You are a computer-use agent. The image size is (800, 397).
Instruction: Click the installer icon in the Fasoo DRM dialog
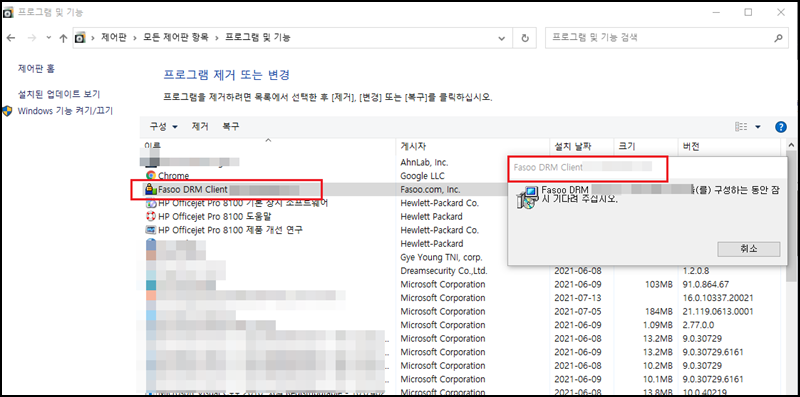coord(527,197)
